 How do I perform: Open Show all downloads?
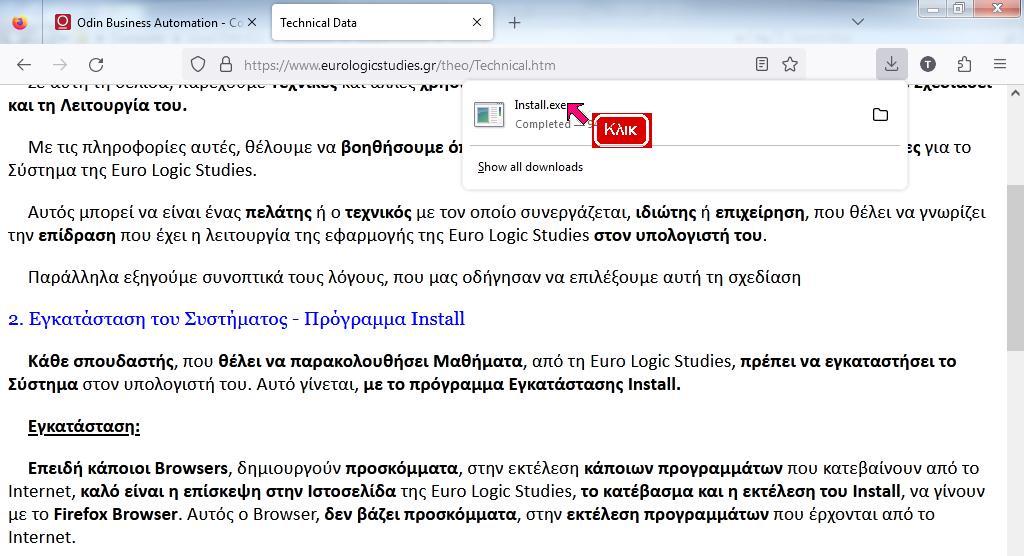(x=530, y=167)
